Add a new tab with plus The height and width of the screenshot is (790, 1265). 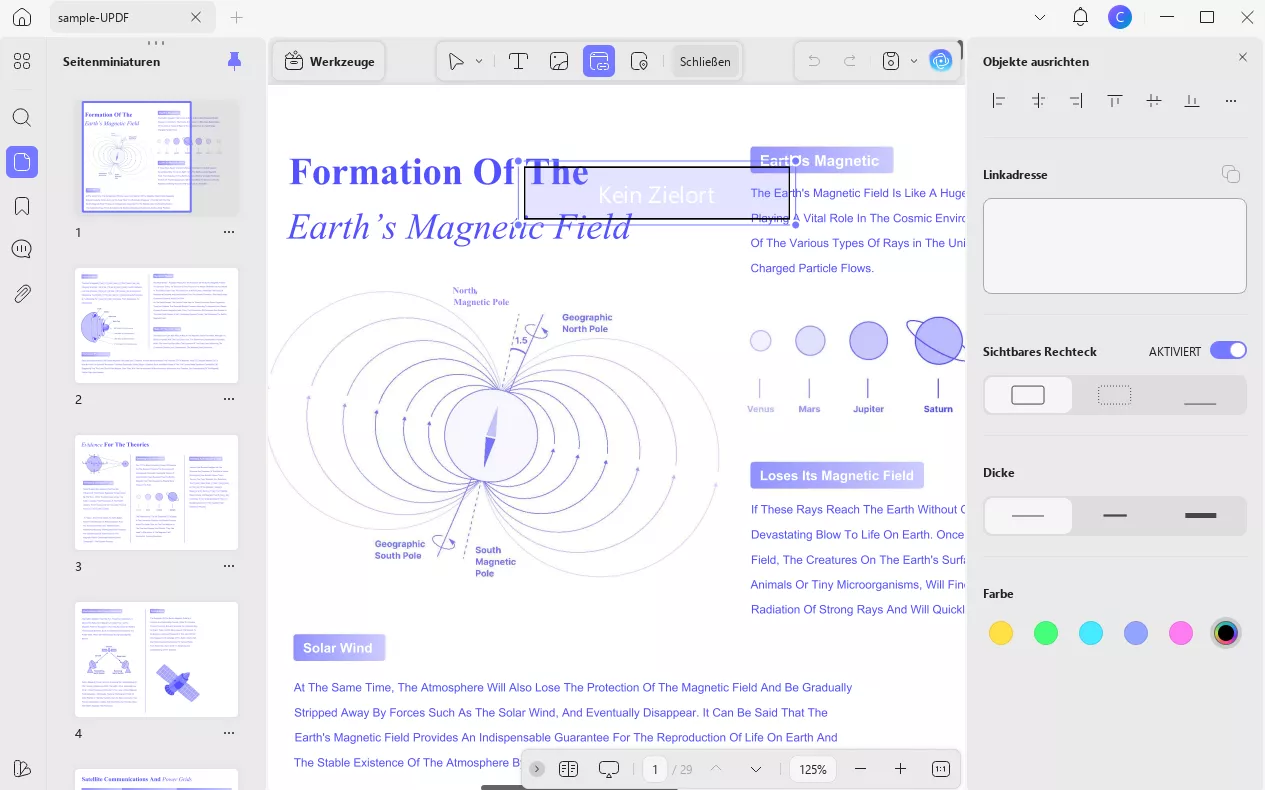coord(237,17)
